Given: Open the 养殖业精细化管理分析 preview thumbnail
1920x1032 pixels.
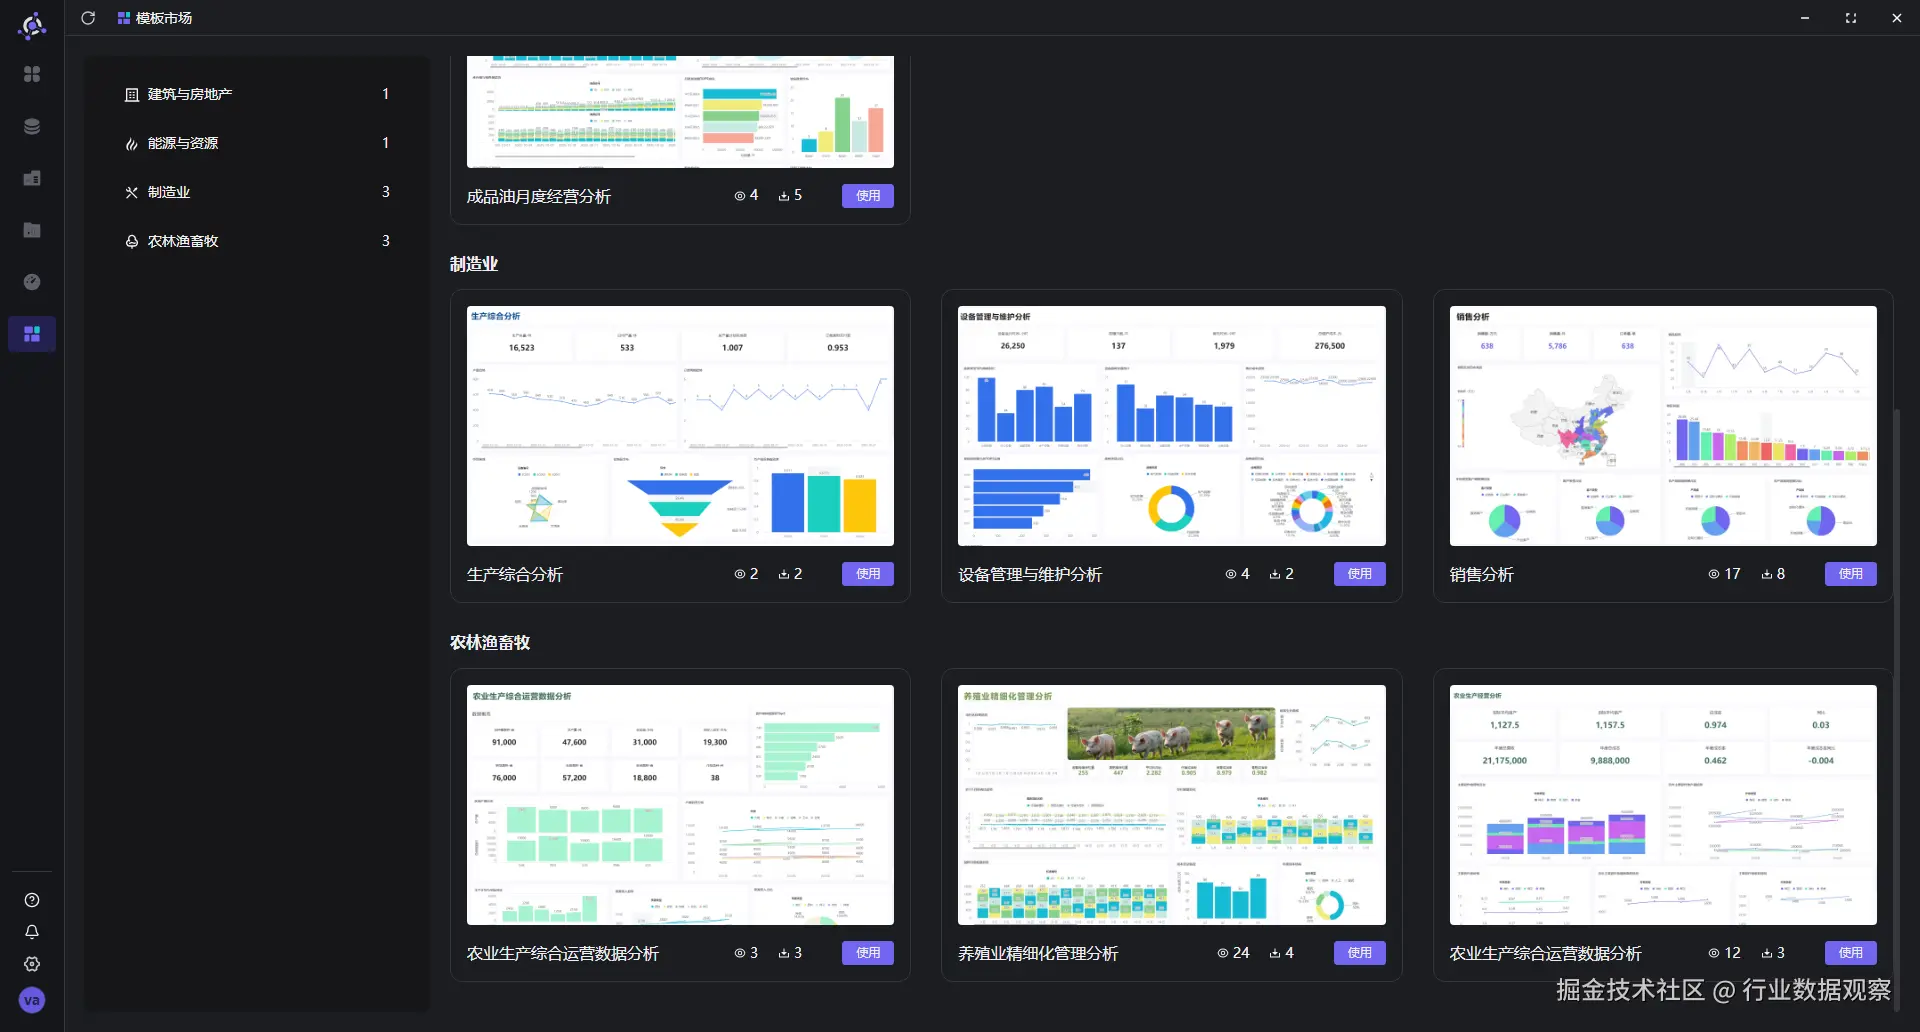Looking at the screenshot, I should [1172, 805].
